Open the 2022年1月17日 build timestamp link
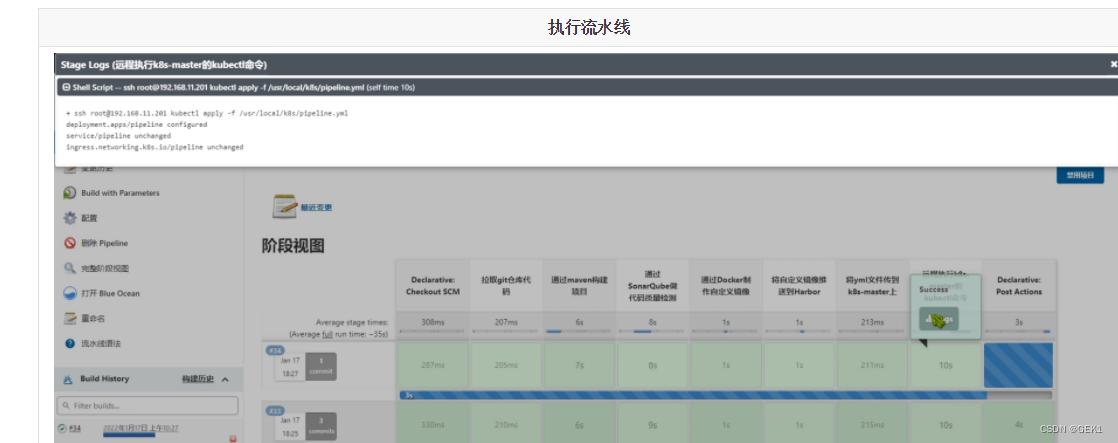Screen dimensions: 1118x443 [x=140, y=428]
